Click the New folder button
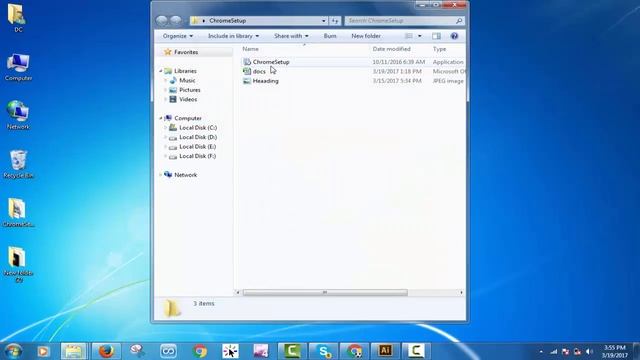Screen dimensions: 640x360 click(366, 36)
